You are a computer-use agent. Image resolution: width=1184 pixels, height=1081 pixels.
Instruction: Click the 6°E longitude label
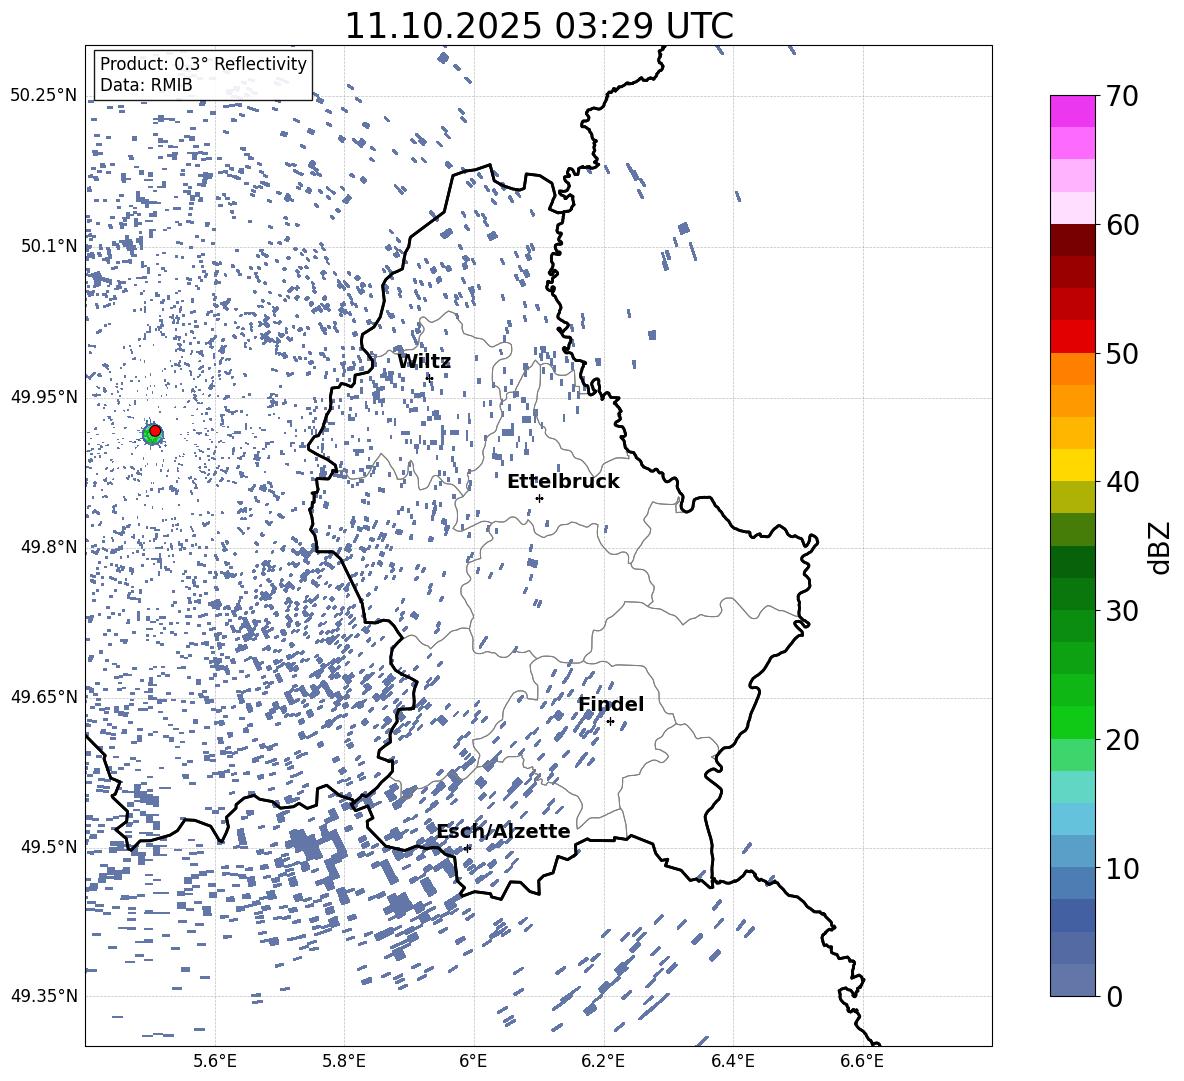[473, 1061]
